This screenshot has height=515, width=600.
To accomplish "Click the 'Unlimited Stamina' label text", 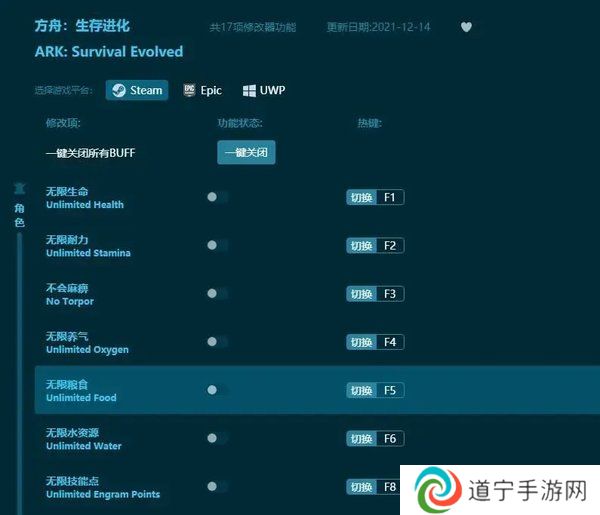I will tap(88, 253).
